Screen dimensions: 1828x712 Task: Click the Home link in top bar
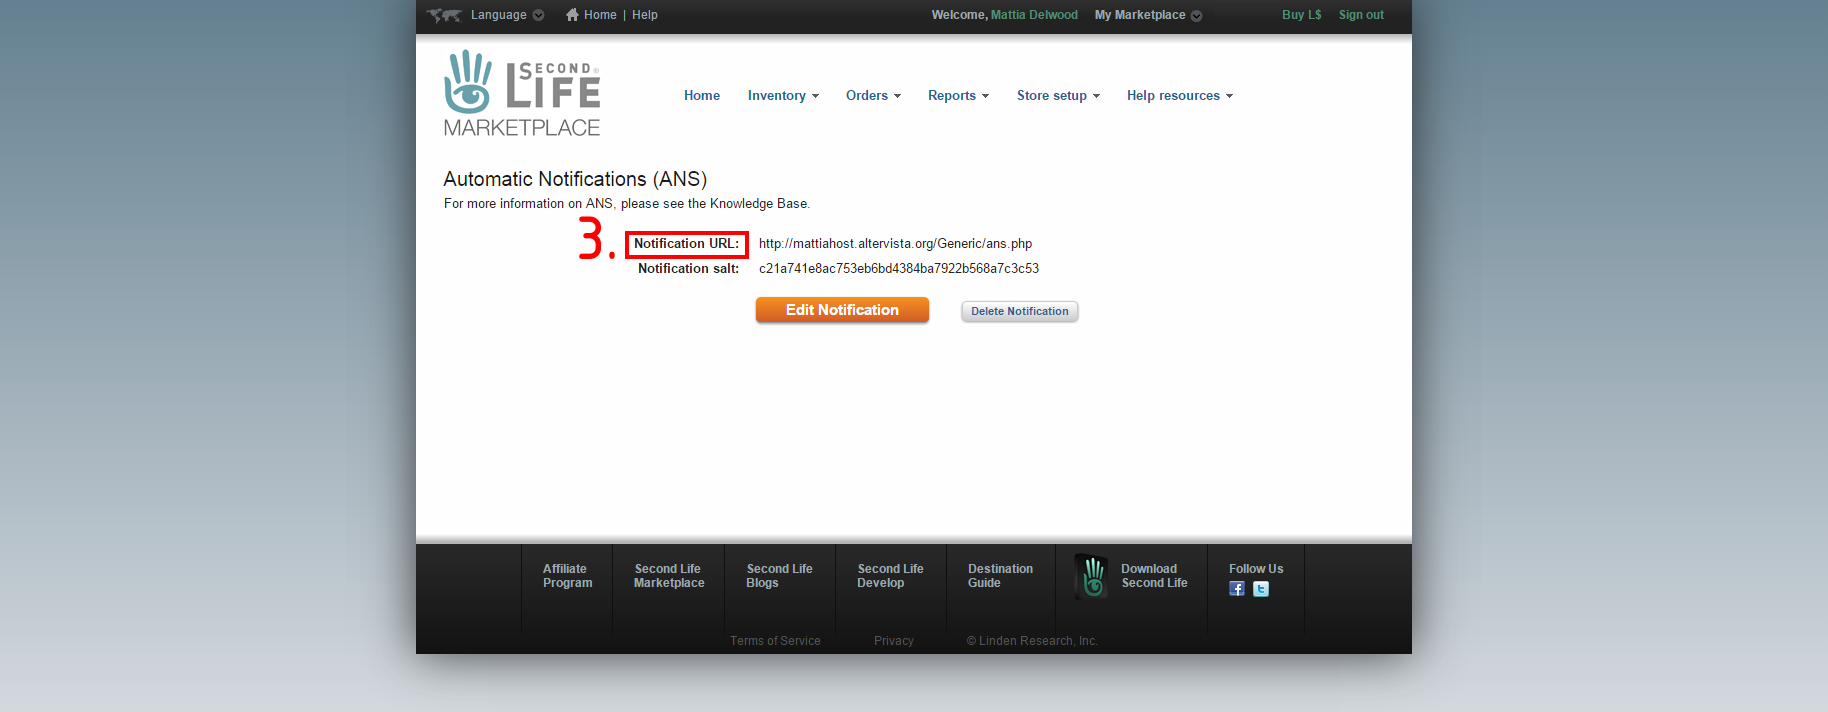600,15
